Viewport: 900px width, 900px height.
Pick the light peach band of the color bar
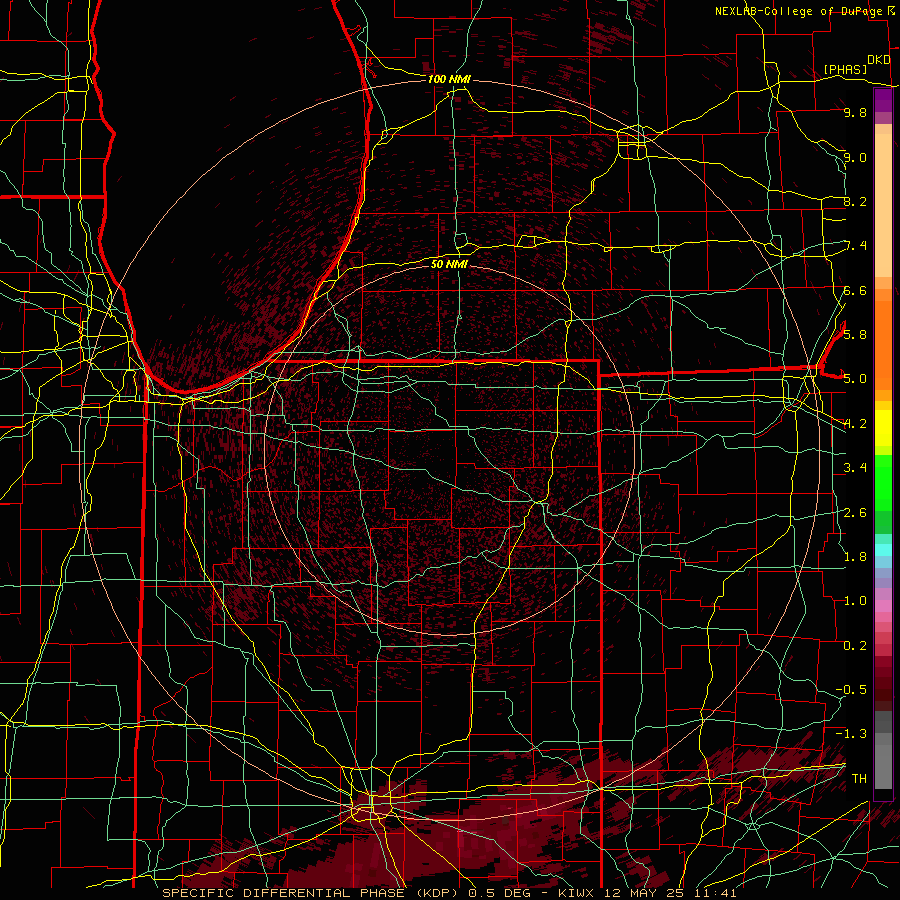(x=883, y=205)
